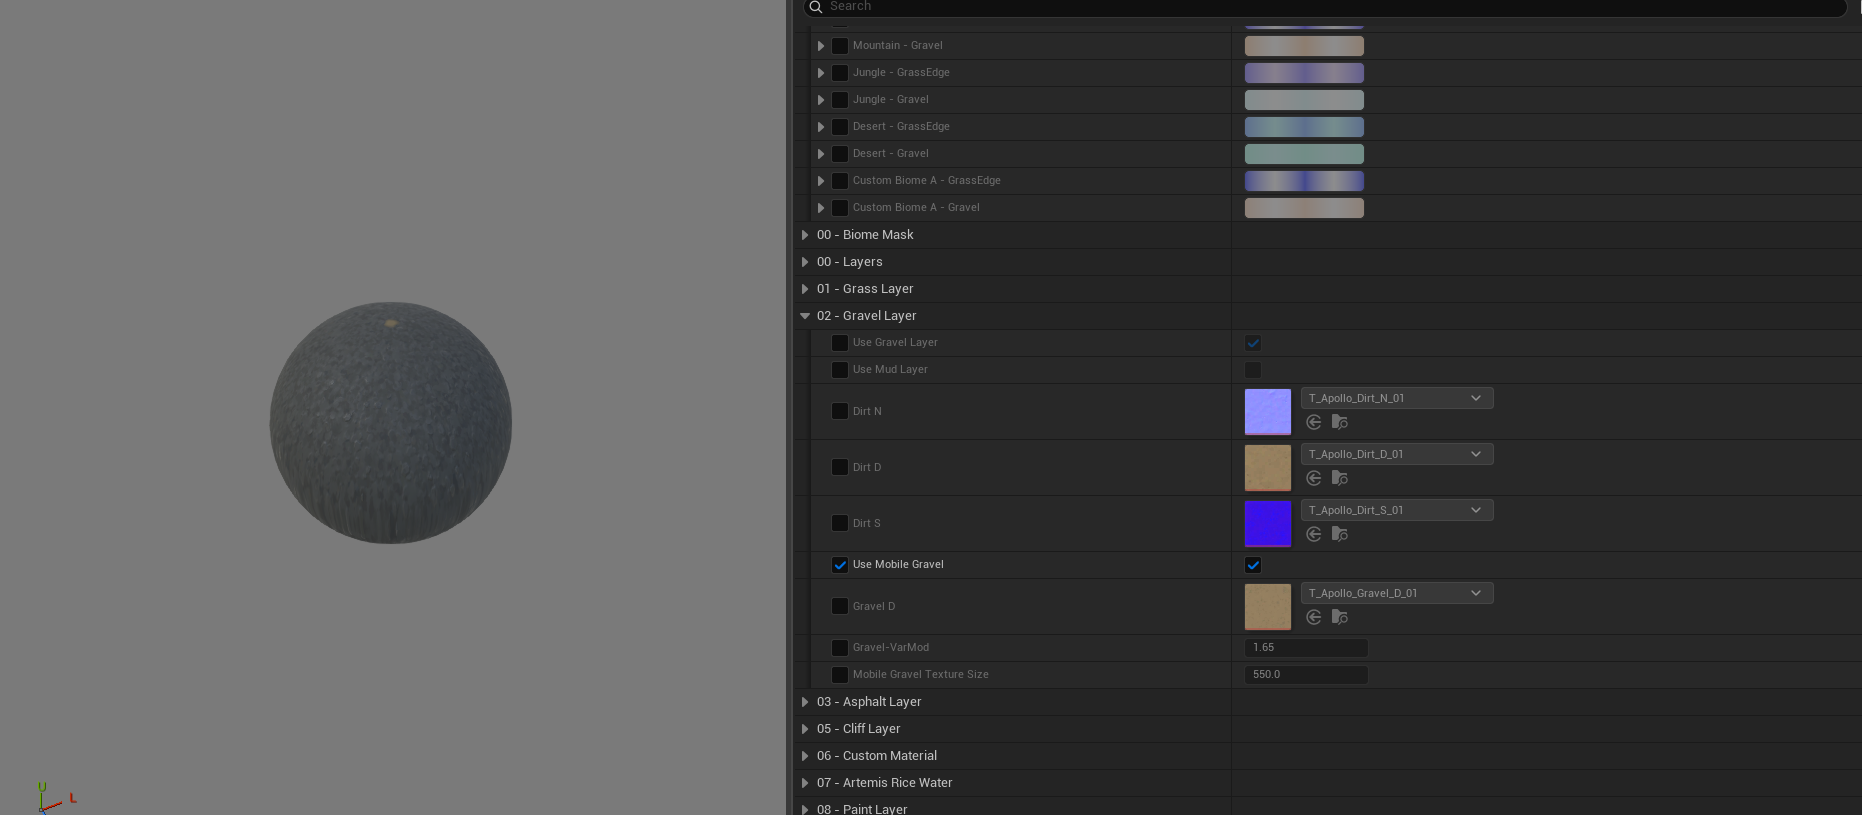This screenshot has height=815, width=1862.
Task: Collapse the 02 - Gravel Layer section
Action: tap(805, 316)
